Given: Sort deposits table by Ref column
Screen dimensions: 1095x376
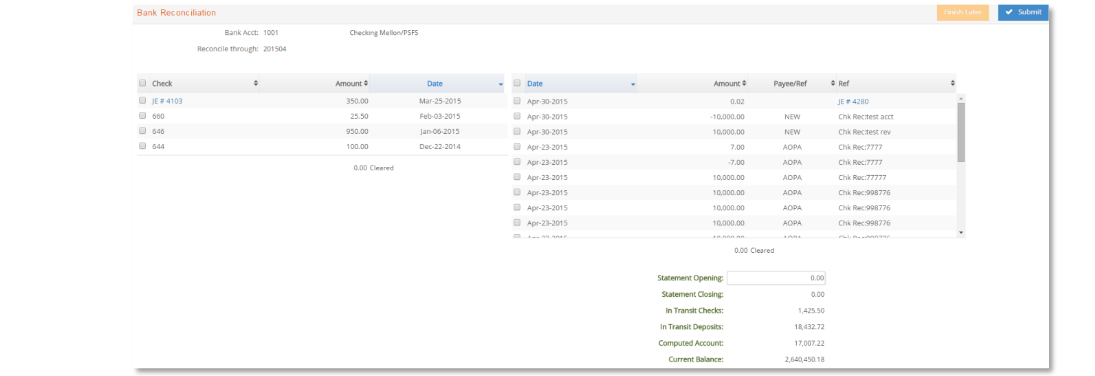Looking at the screenshot, I should (x=897, y=83).
